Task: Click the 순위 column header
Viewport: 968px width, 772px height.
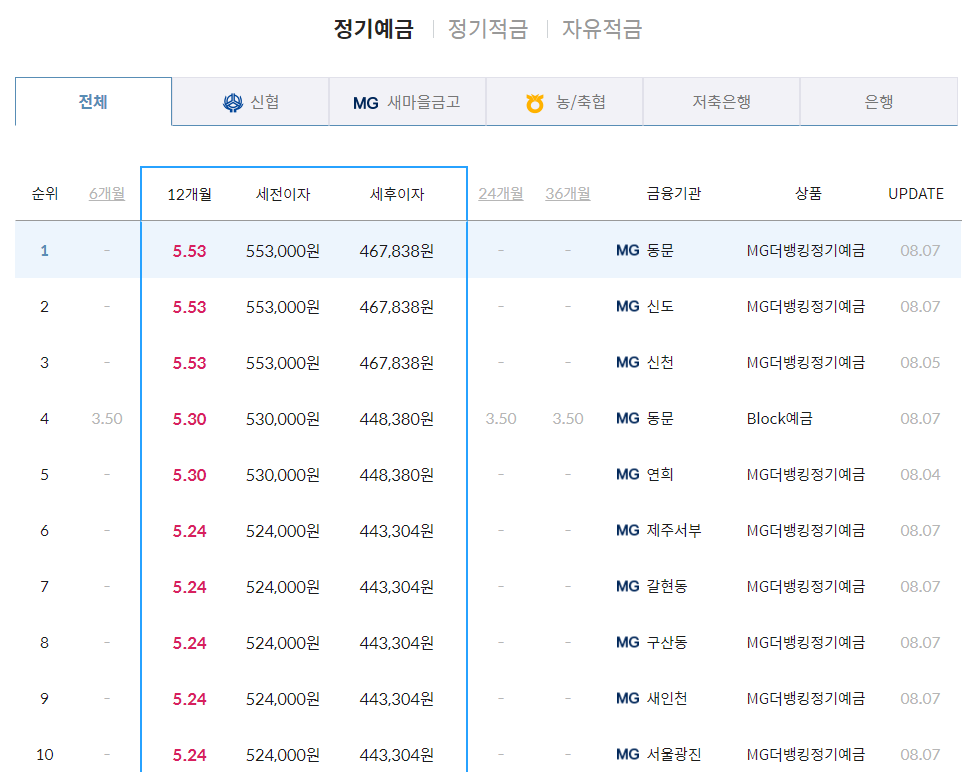Action: tap(44, 194)
